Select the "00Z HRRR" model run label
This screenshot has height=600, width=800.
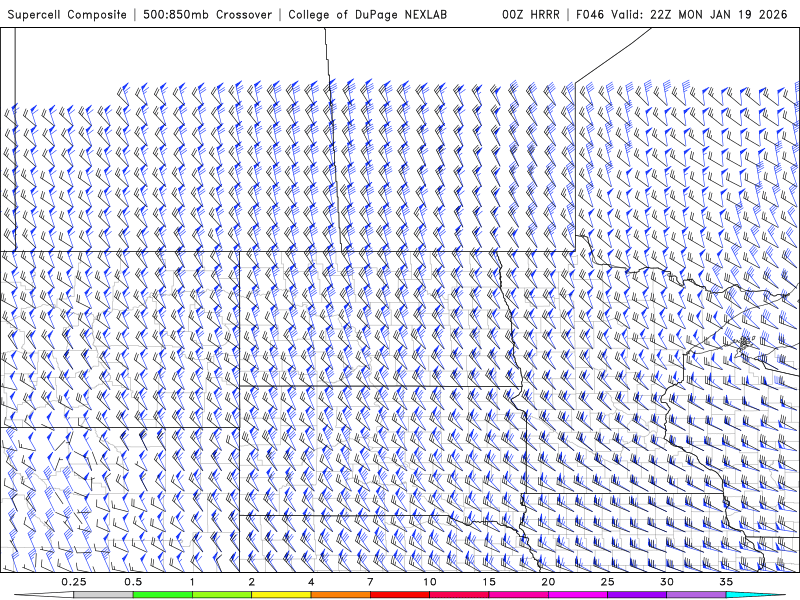click(x=531, y=14)
